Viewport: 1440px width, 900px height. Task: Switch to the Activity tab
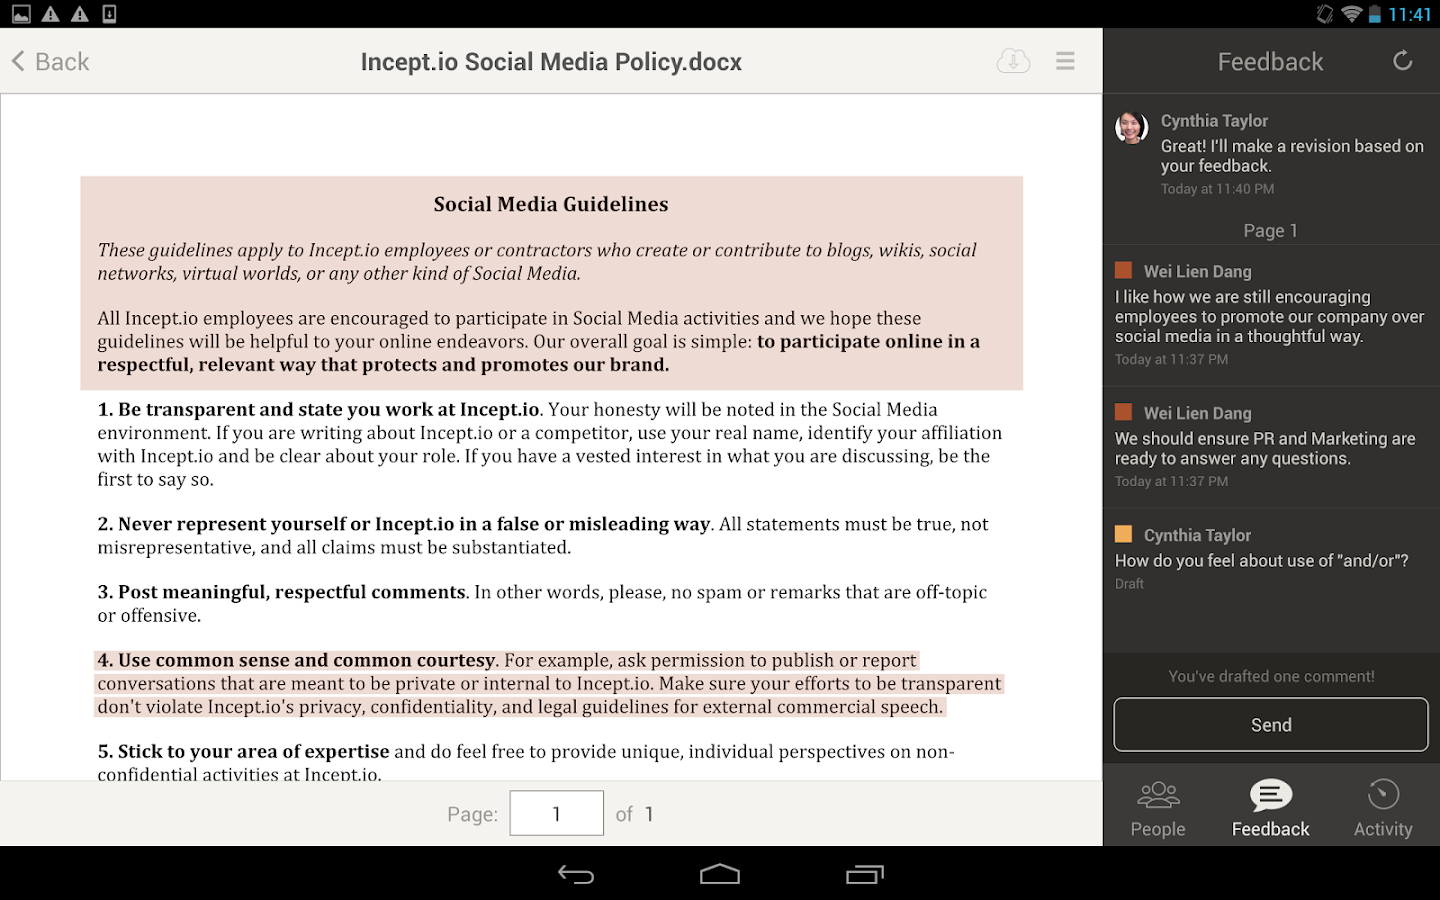(x=1383, y=808)
